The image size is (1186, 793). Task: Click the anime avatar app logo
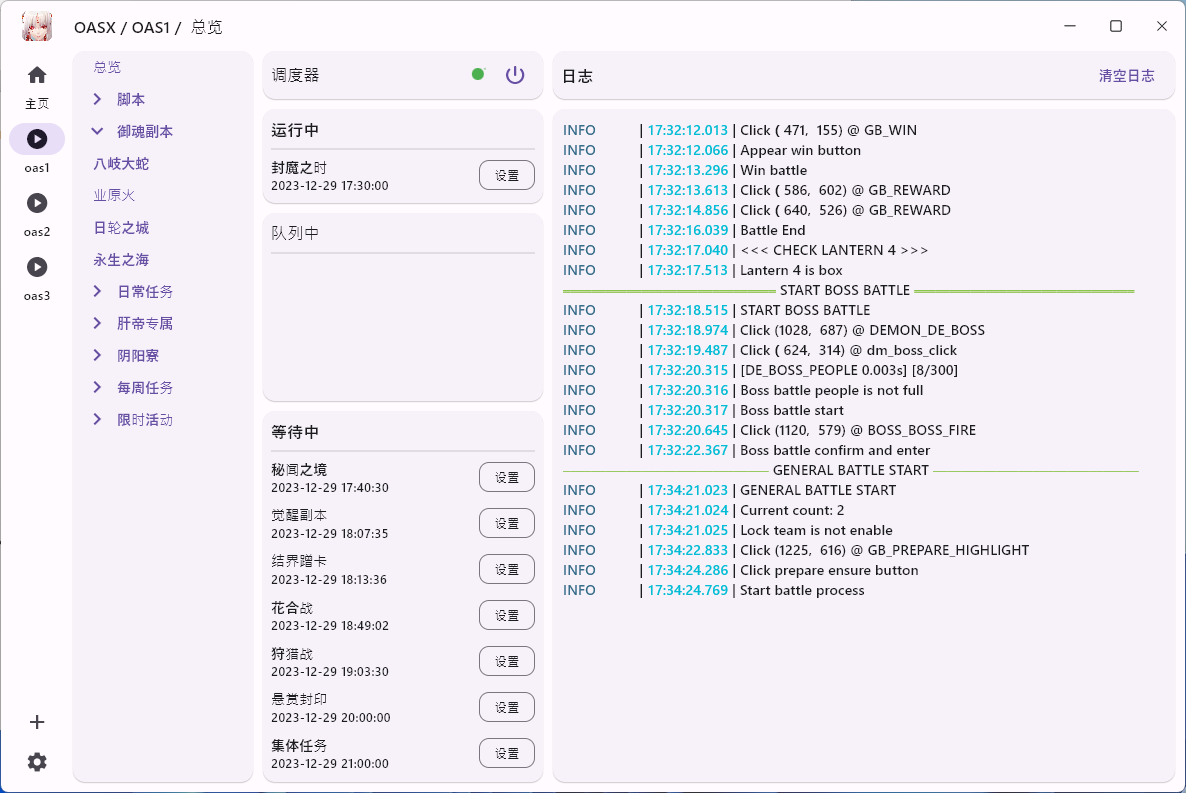(x=37, y=27)
